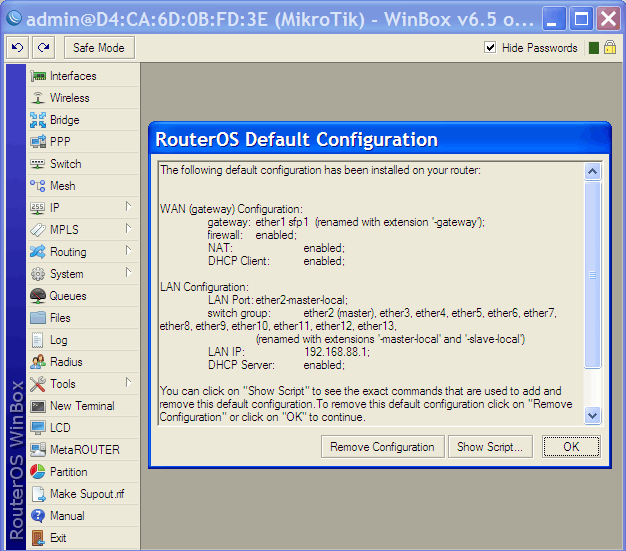Click the MetaROUTER icon
Screen dimensions: 626x551
(x=38, y=450)
